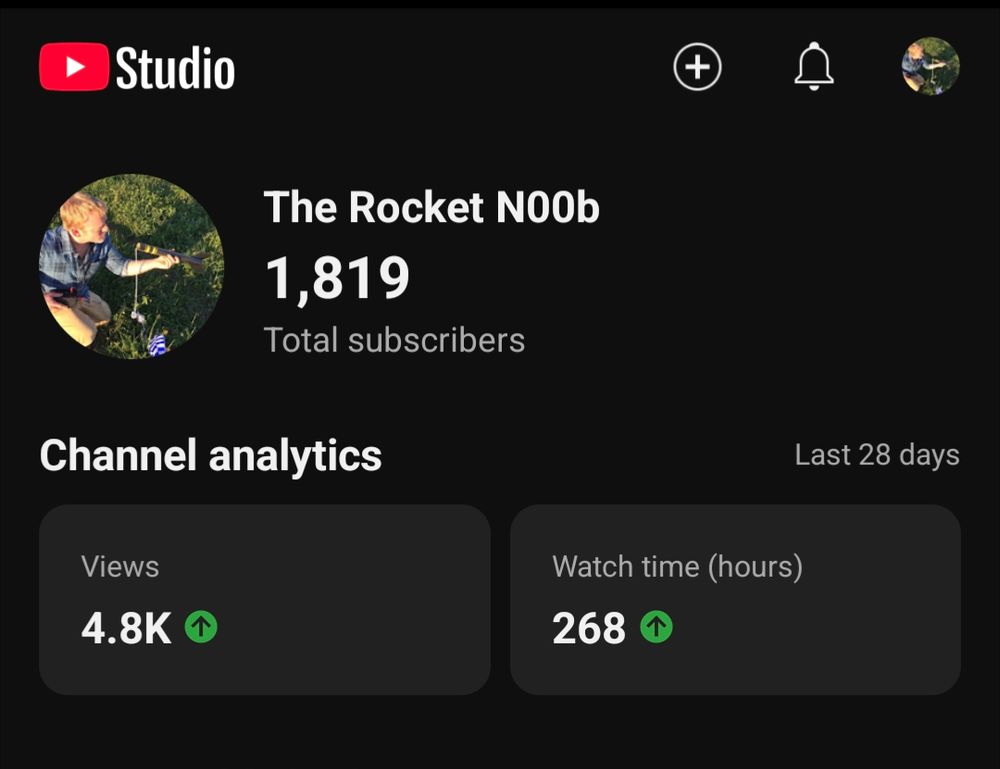Tap the 28 in Last 28 days

click(874, 455)
